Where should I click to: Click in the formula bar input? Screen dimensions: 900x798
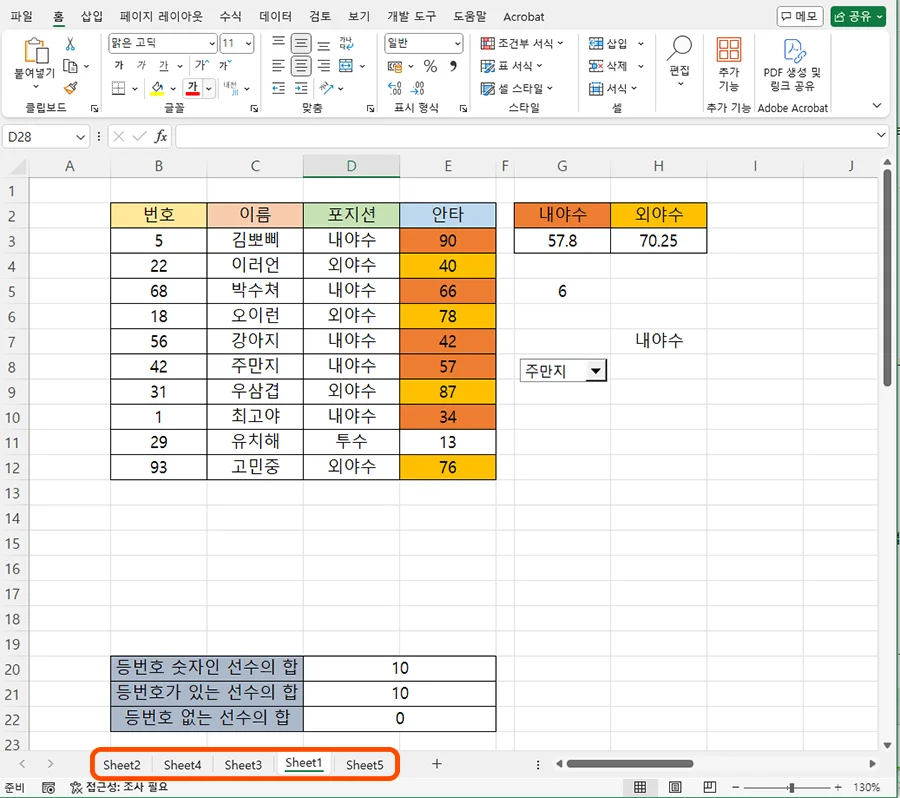pyautogui.click(x=525, y=137)
